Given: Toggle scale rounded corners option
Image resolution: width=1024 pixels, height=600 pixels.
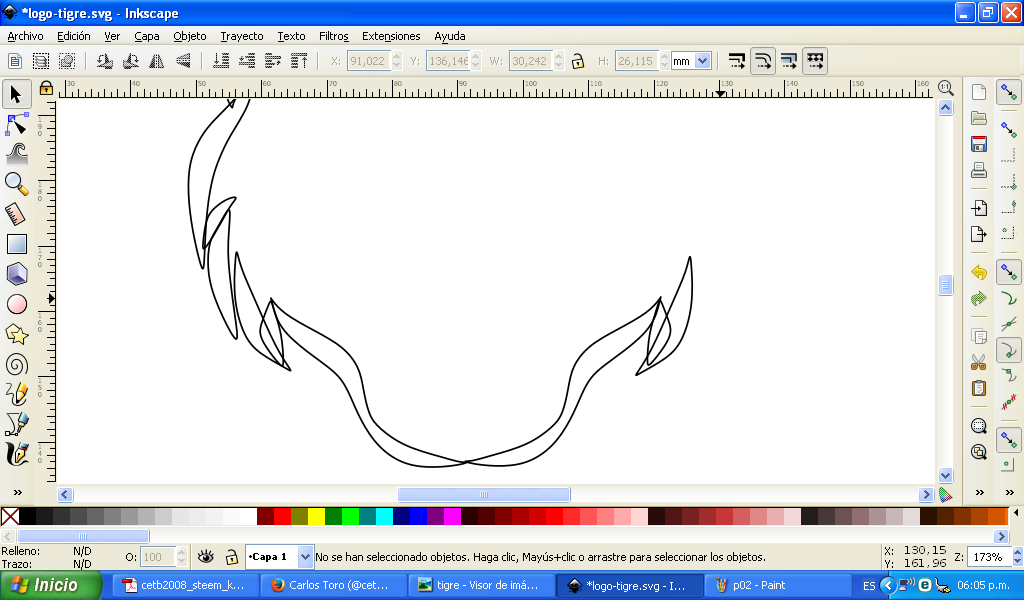Looking at the screenshot, I should 763,61.
